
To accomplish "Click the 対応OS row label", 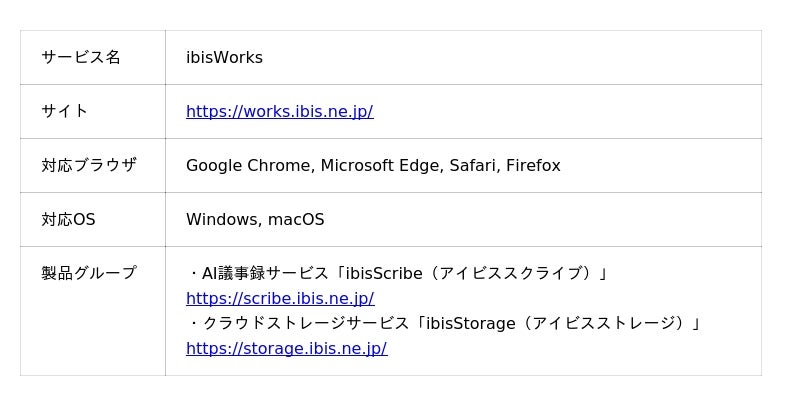I will pyautogui.click(x=68, y=219).
